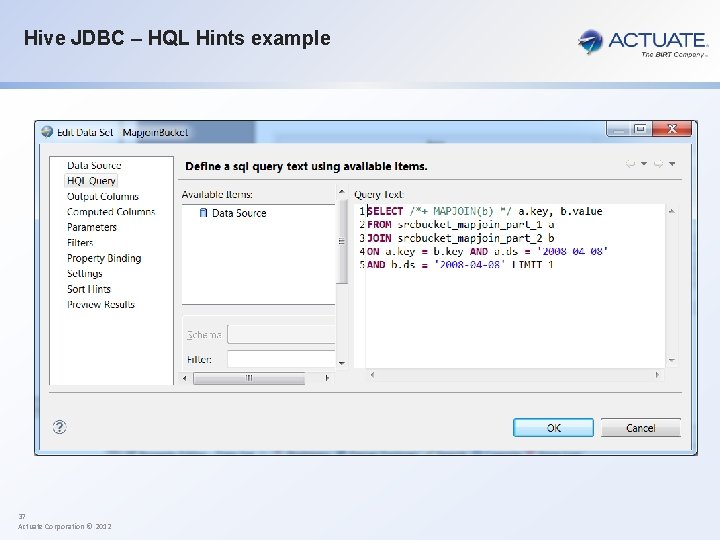
Task: Click the Query Text horizontal scroll left arrow
Action: (x=372, y=375)
